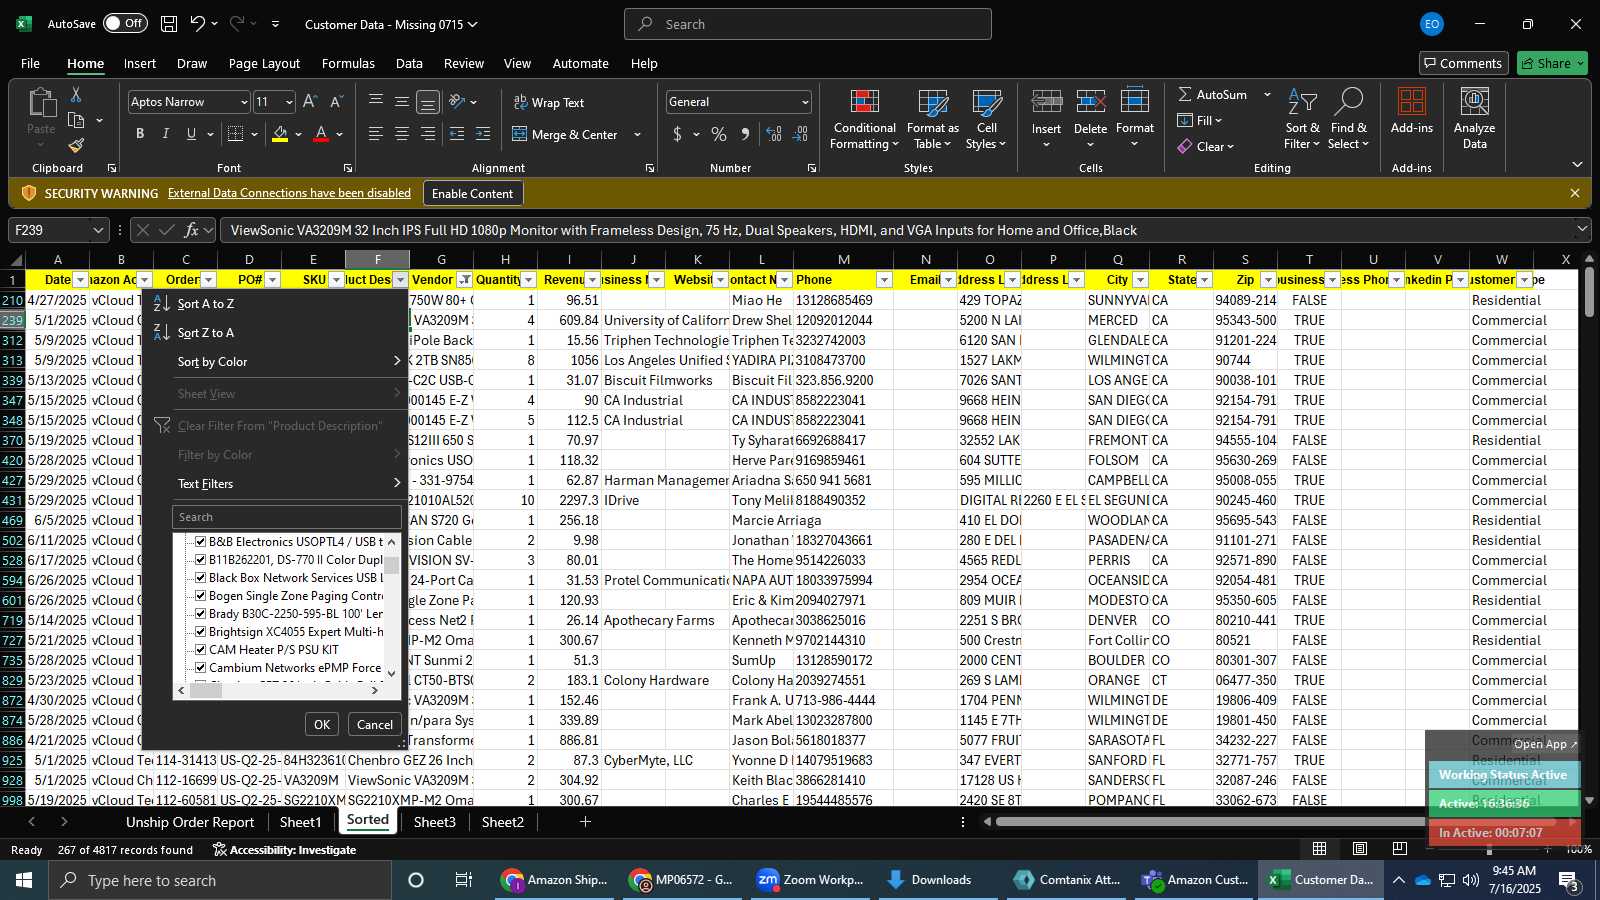Save the workbook with floppy icon

pyautogui.click(x=169, y=24)
